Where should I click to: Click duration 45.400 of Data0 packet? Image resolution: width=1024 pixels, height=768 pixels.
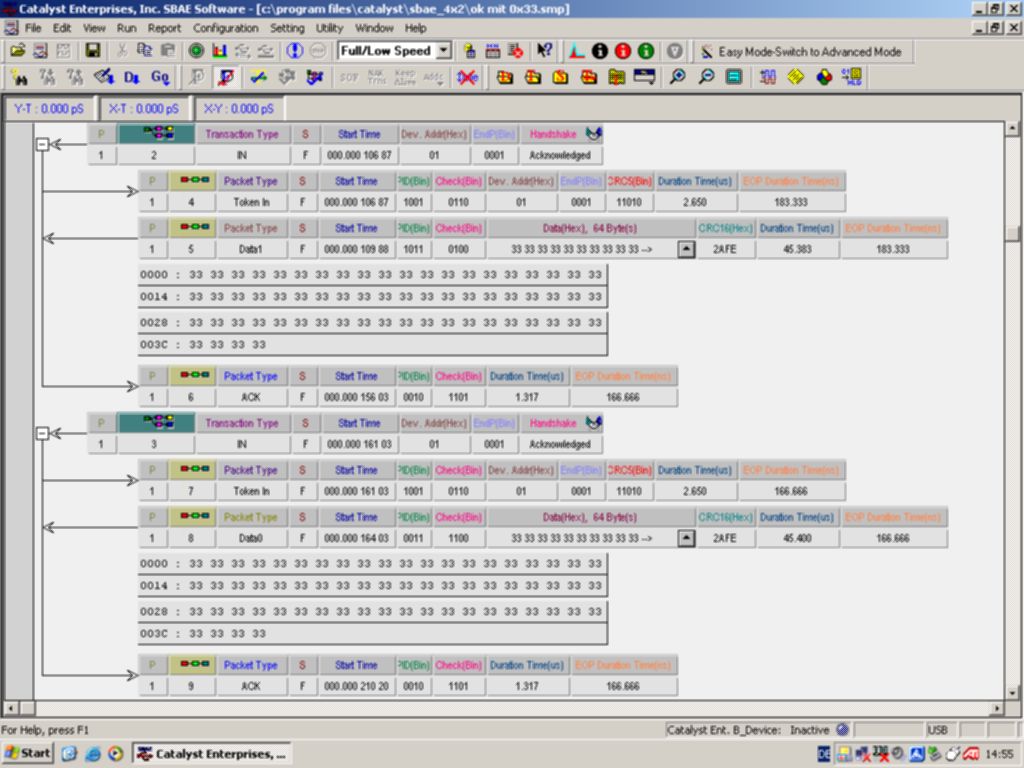[797, 538]
